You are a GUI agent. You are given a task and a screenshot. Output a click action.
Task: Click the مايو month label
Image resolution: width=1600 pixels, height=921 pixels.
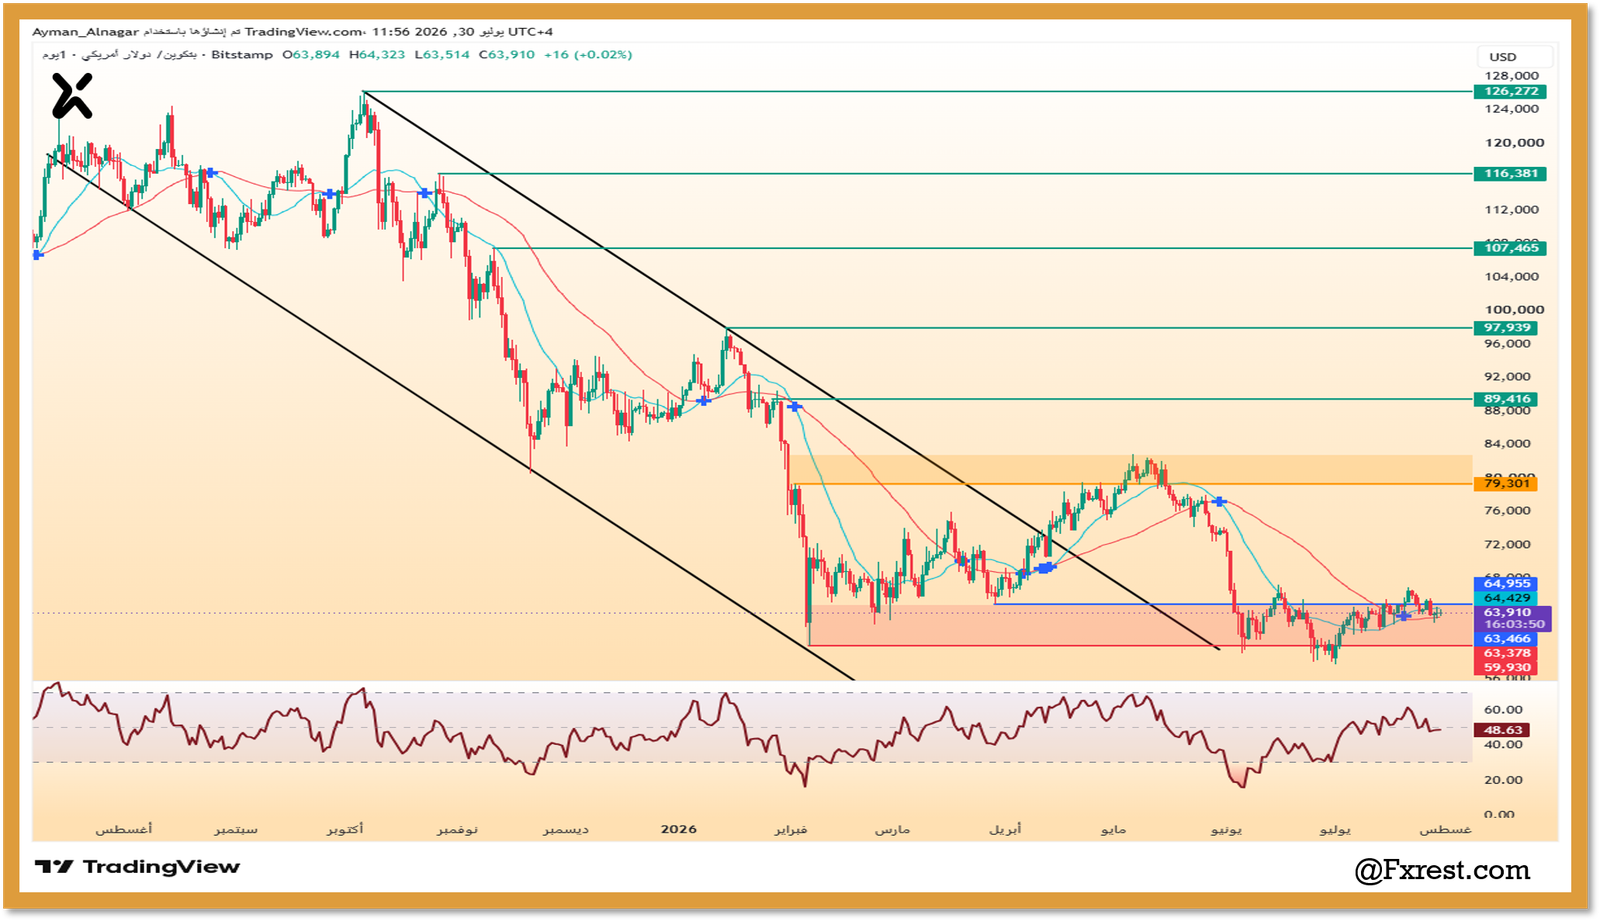[1113, 830]
